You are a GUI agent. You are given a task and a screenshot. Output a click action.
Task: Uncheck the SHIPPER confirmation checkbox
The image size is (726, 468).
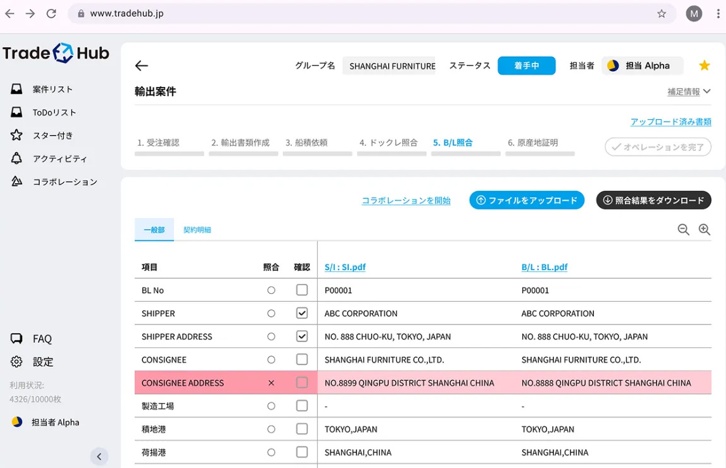pos(302,313)
